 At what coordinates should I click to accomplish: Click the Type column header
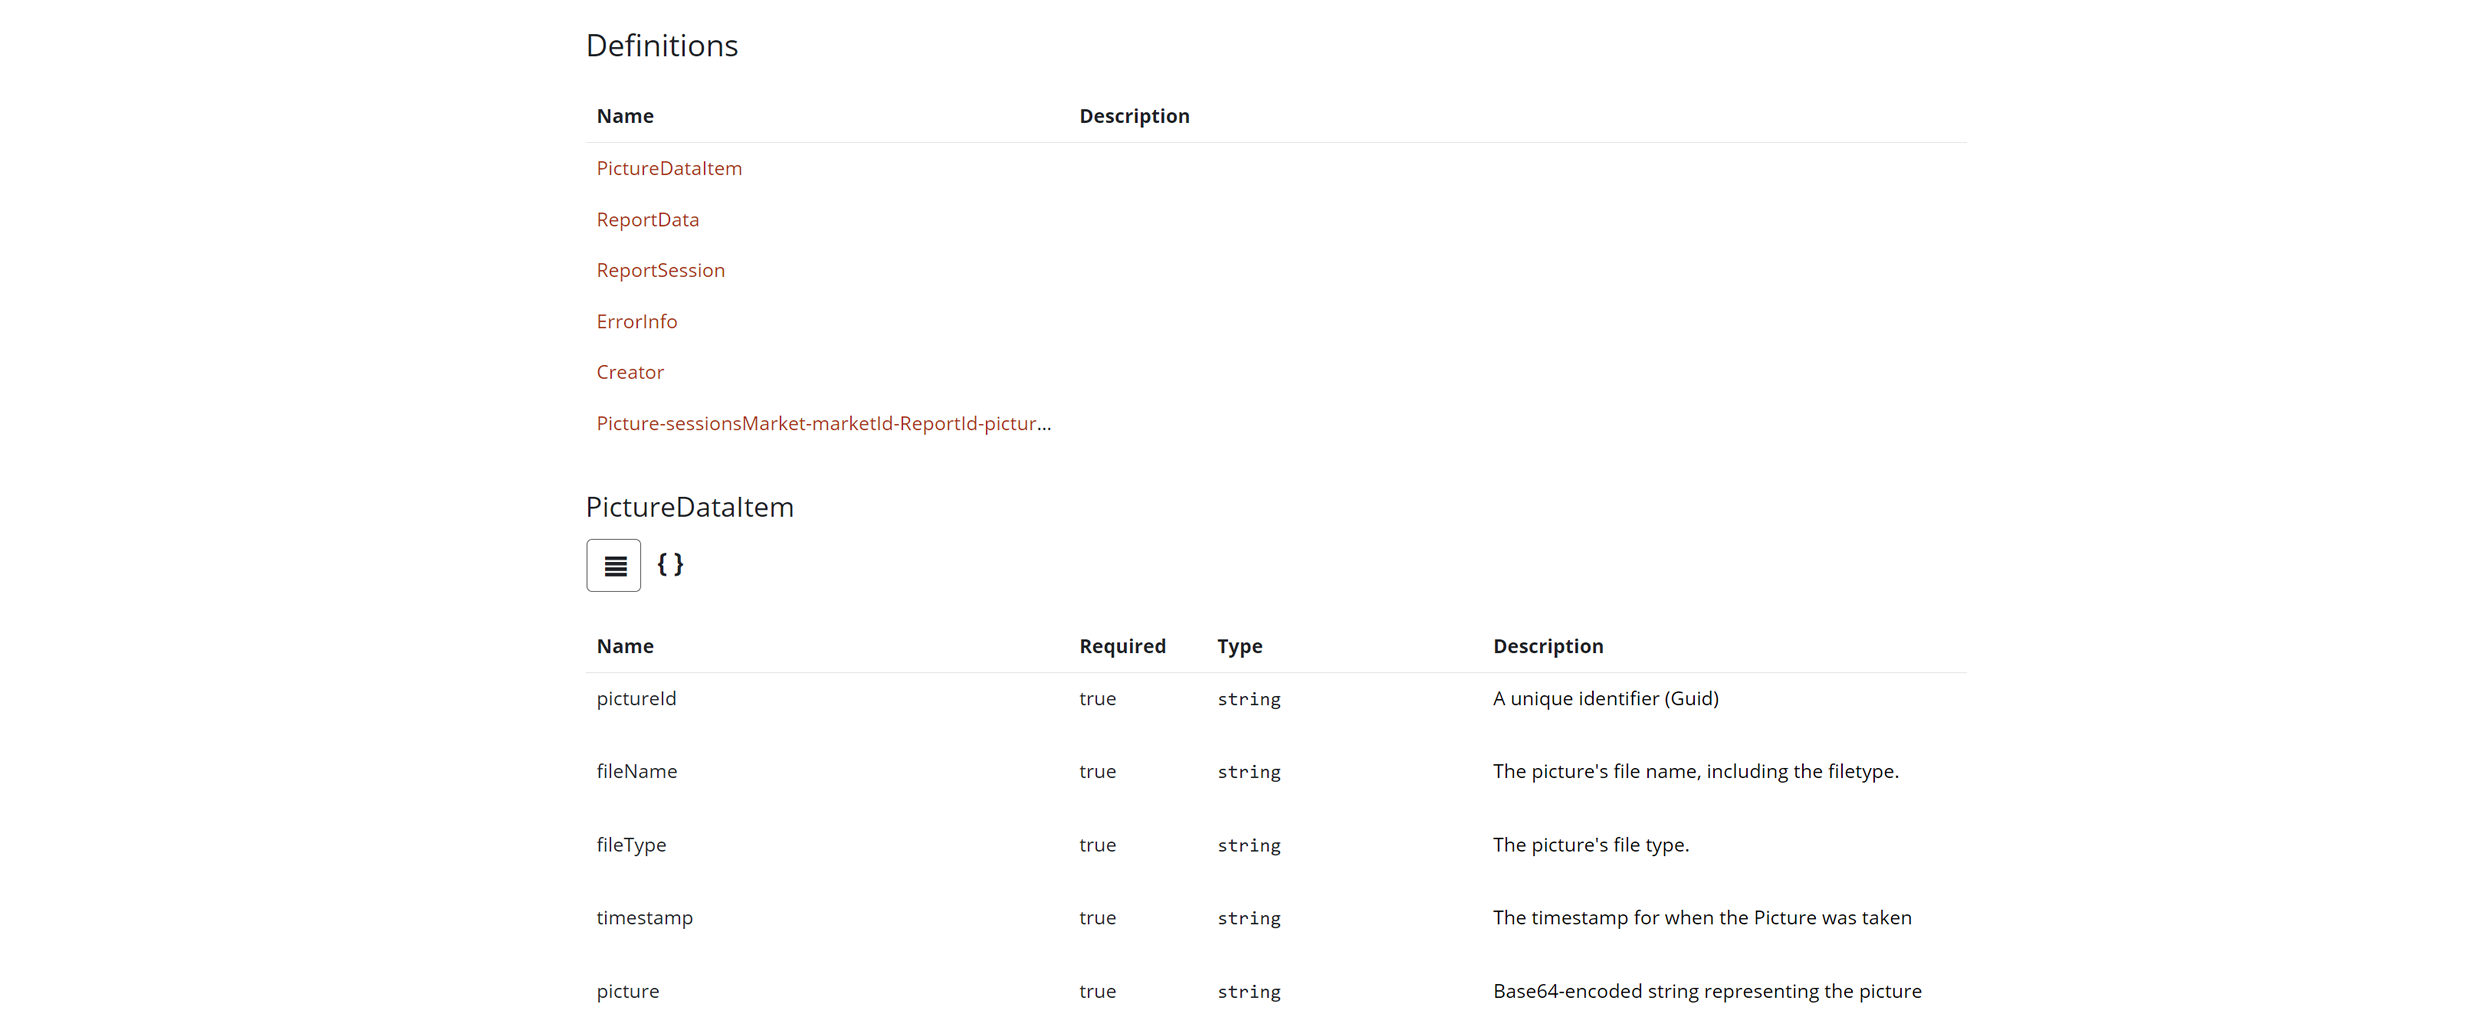point(1239,646)
